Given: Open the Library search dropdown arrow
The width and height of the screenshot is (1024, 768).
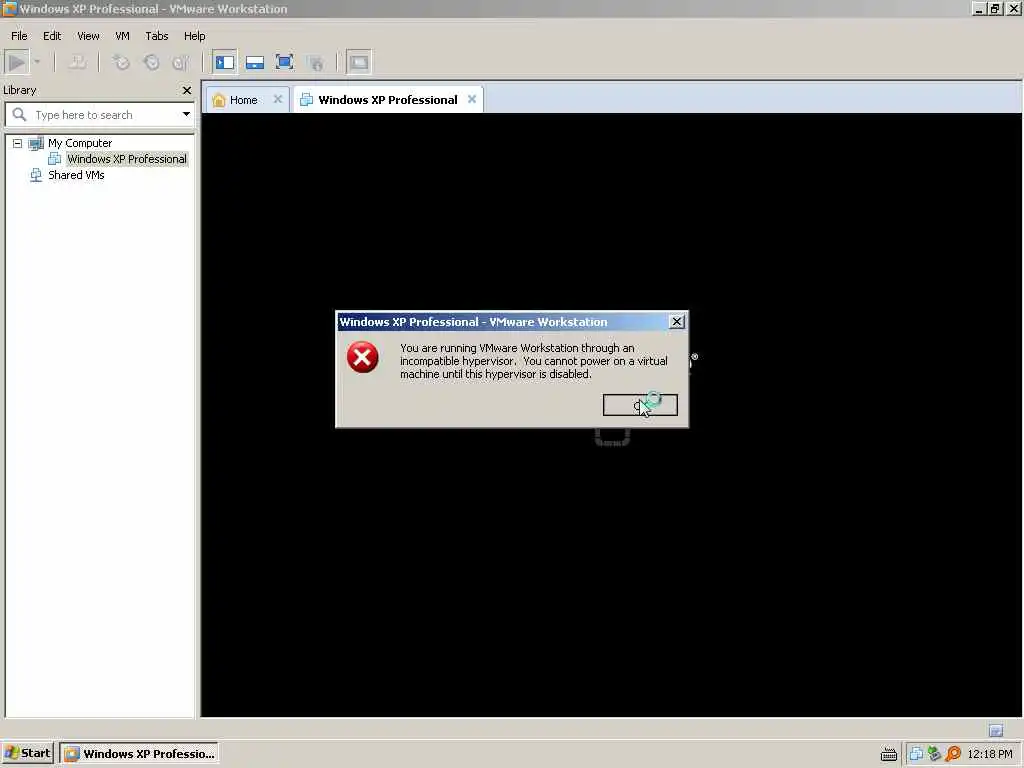Looking at the screenshot, I should coord(186,115).
